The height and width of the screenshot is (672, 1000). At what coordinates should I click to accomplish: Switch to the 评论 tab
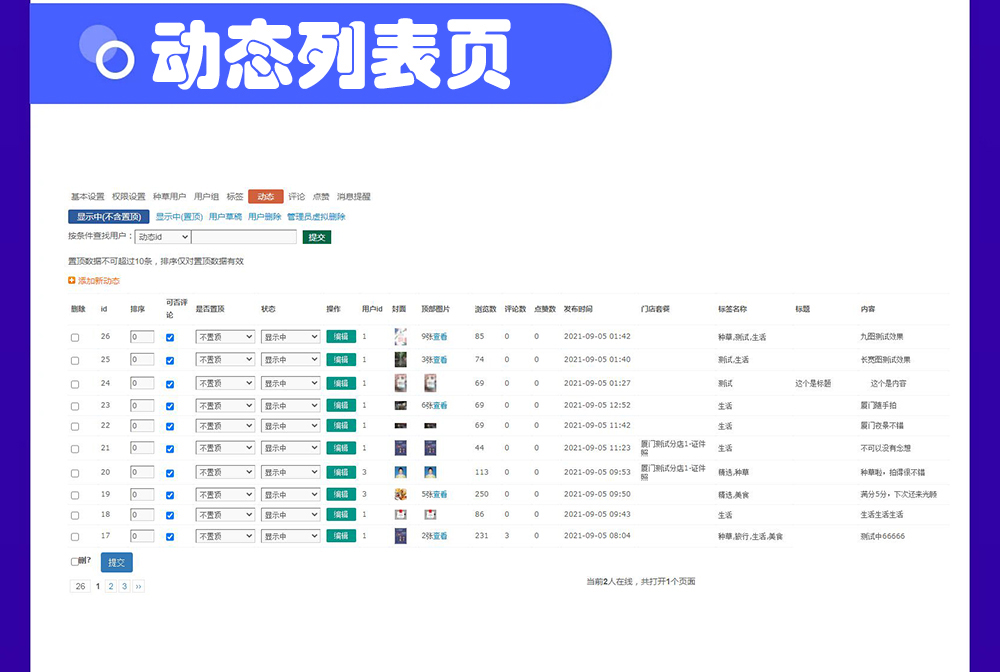297,197
